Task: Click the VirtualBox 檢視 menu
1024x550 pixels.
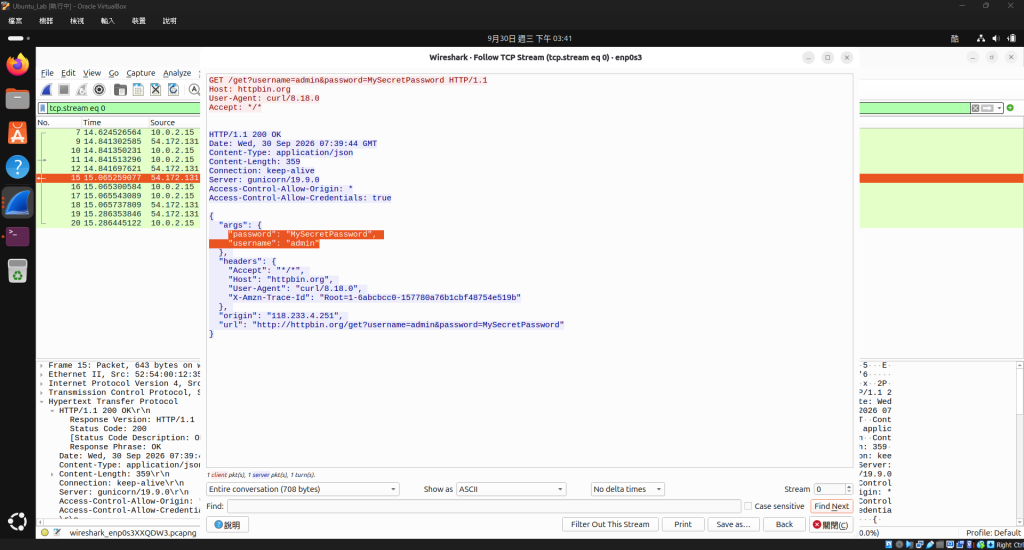Action: [x=77, y=21]
